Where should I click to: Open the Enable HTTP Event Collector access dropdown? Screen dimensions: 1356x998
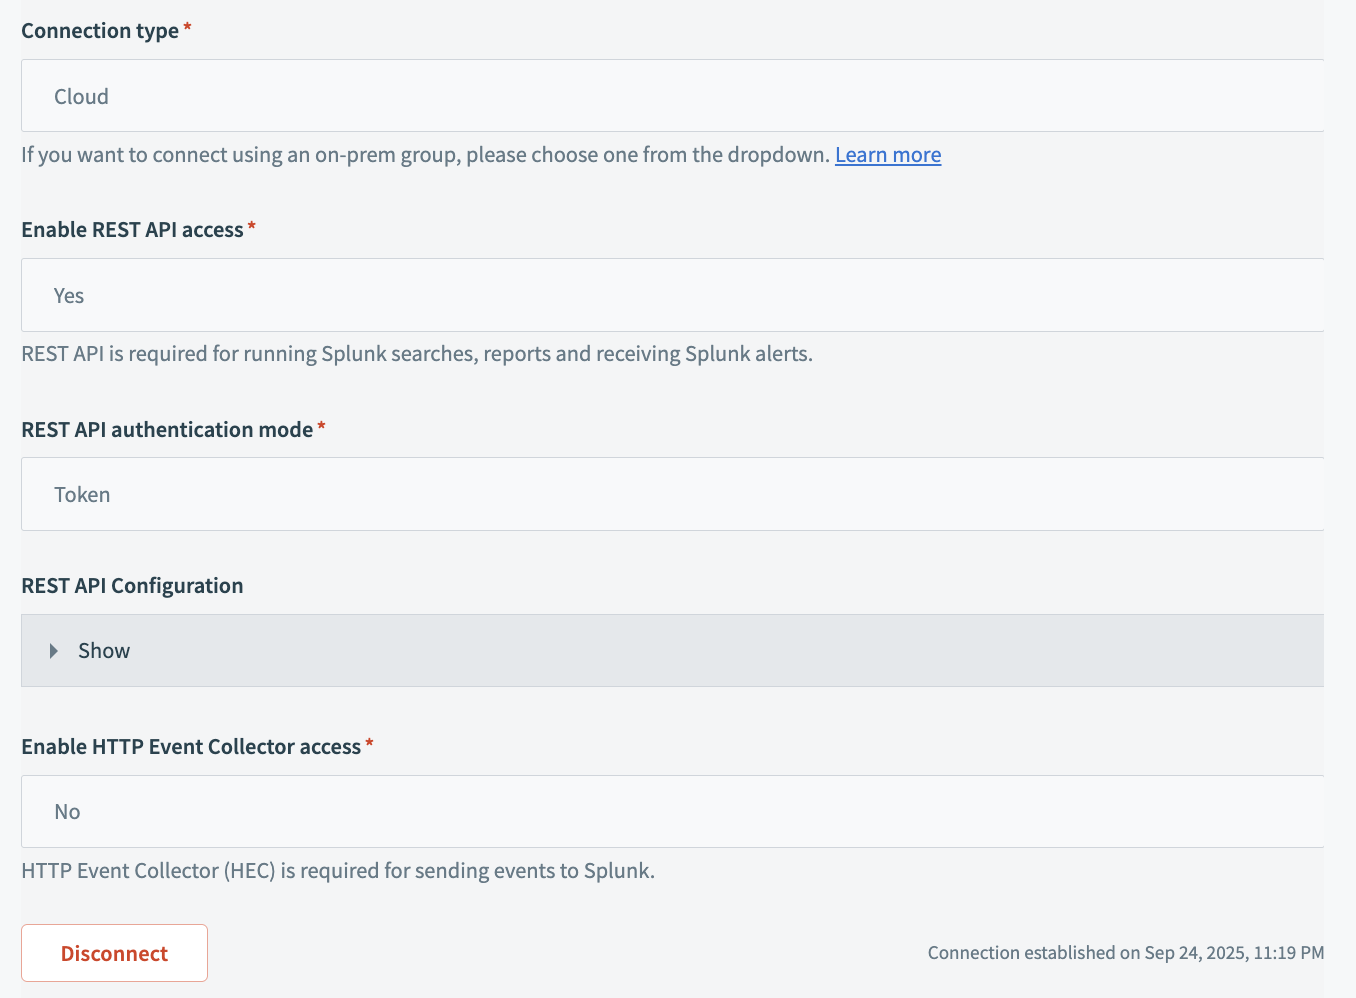pyautogui.click(x=672, y=811)
